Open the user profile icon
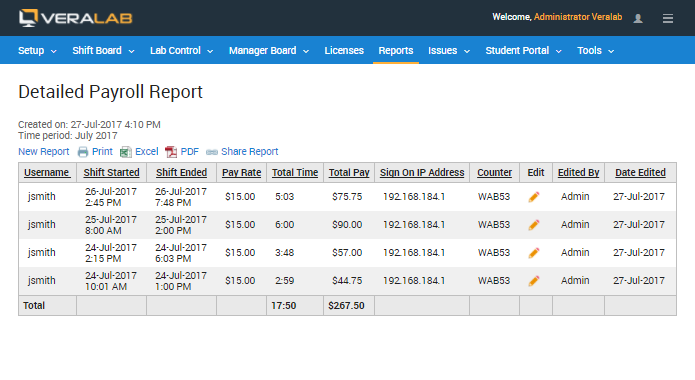The height and width of the screenshot is (380, 695). tap(638, 18)
